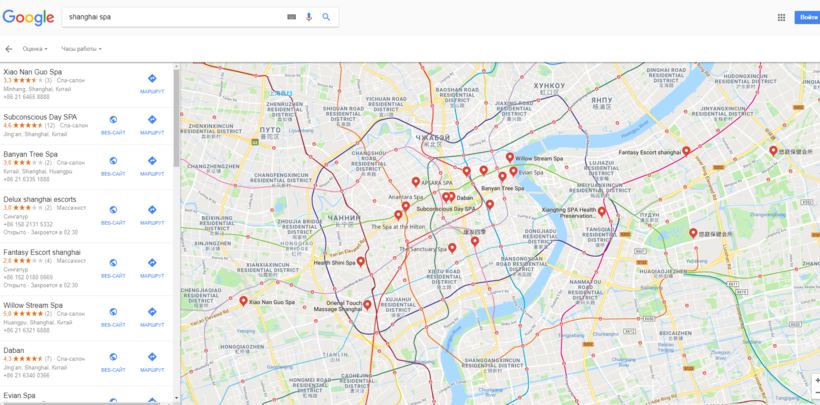Open the Google apps grid
Viewport: 820px width, 405px height.
tap(781, 17)
